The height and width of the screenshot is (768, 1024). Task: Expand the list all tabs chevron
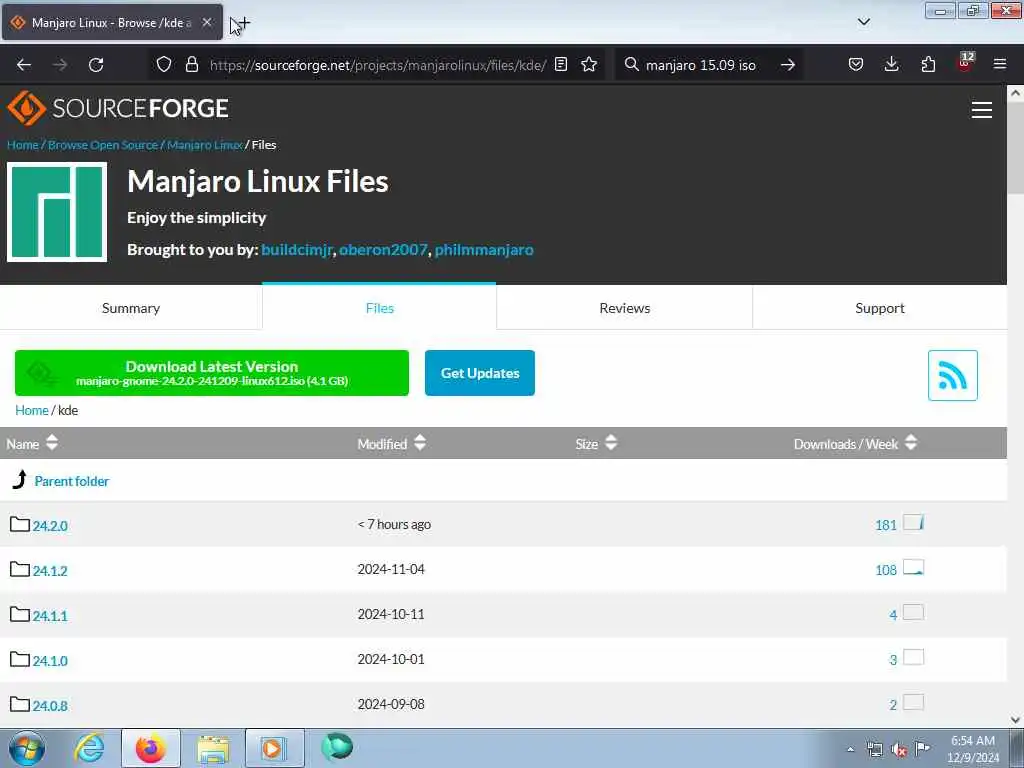click(x=863, y=22)
